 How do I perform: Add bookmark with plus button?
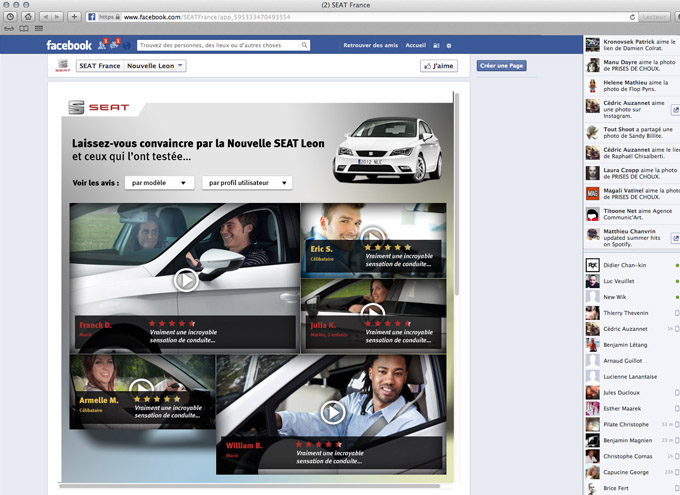(x=74, y=16)
